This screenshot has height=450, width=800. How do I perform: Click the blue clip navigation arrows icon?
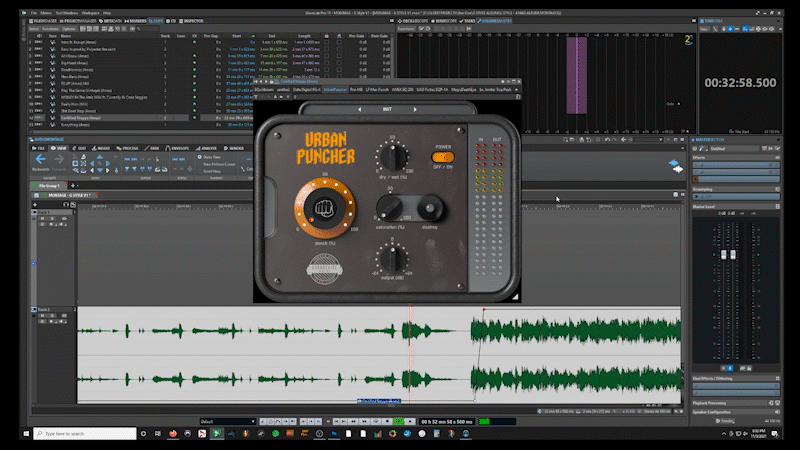point(676,166)
